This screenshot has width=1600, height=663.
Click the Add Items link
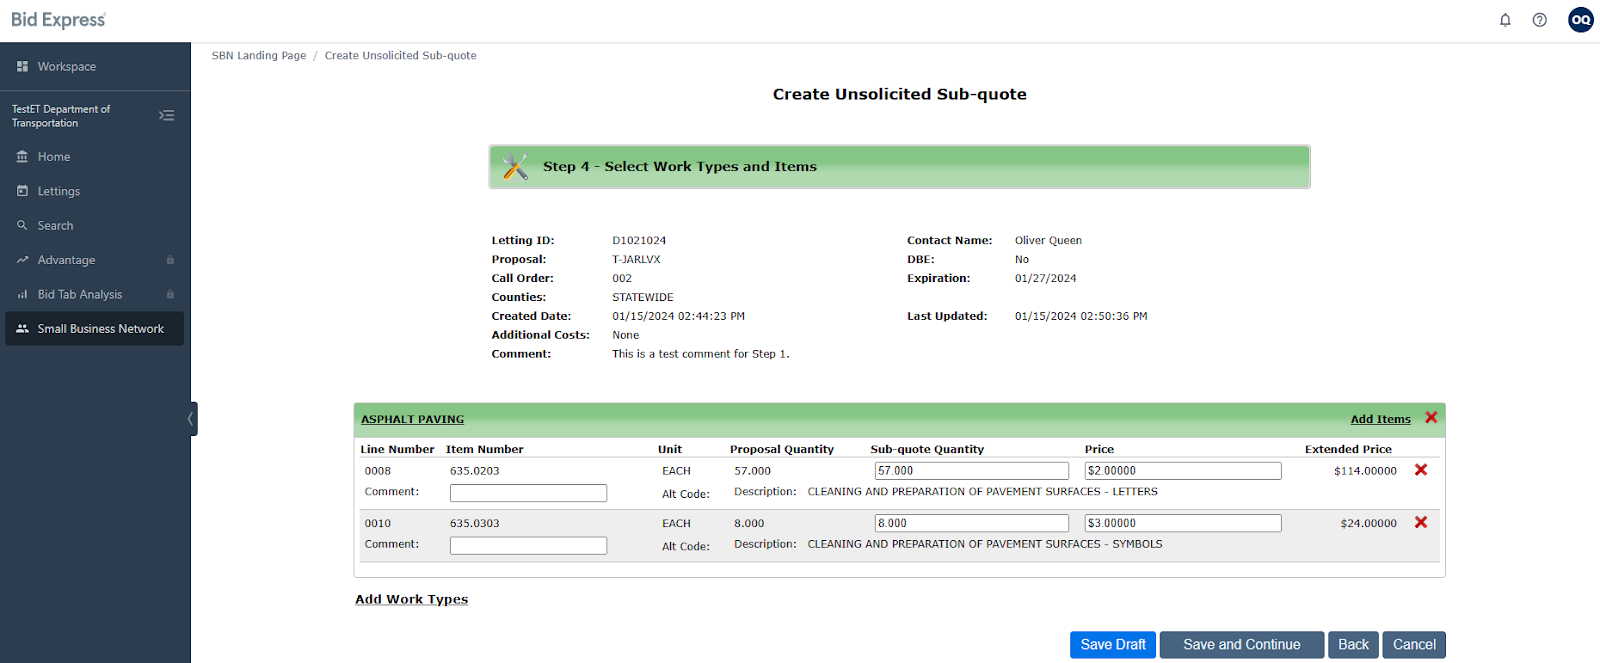(1380, 419)
